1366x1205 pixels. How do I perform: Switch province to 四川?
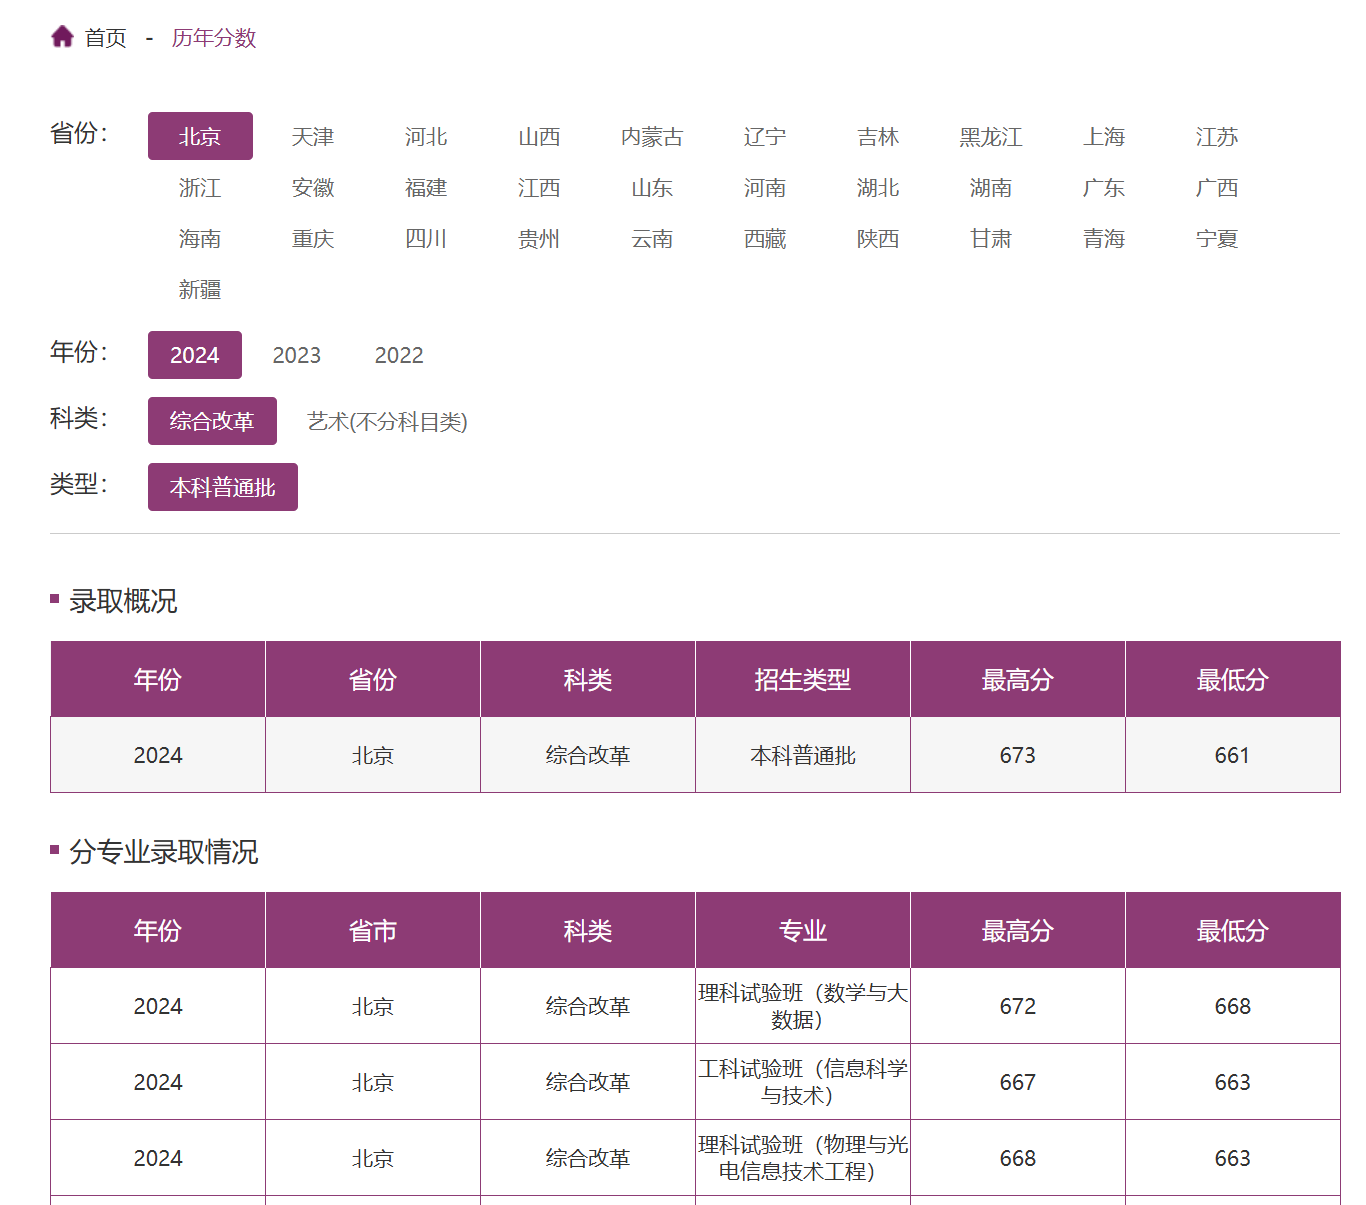426,239
